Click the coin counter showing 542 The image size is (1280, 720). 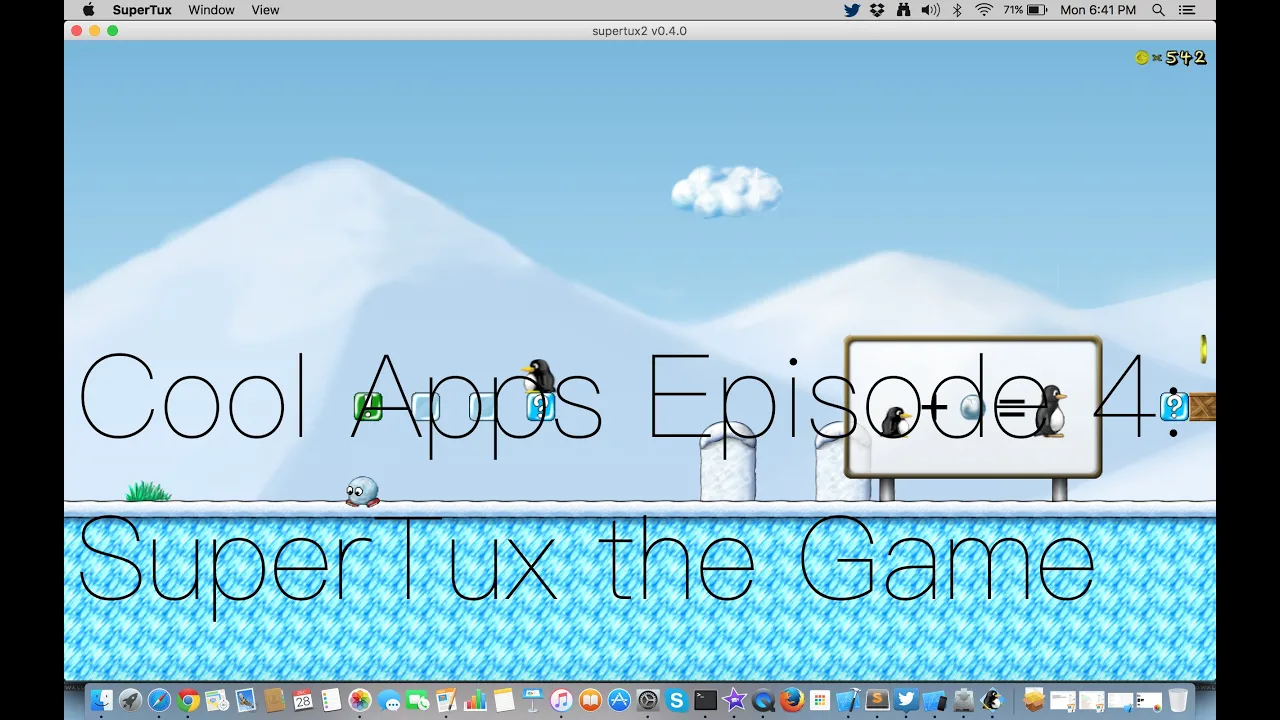(x=1170, y=58)
